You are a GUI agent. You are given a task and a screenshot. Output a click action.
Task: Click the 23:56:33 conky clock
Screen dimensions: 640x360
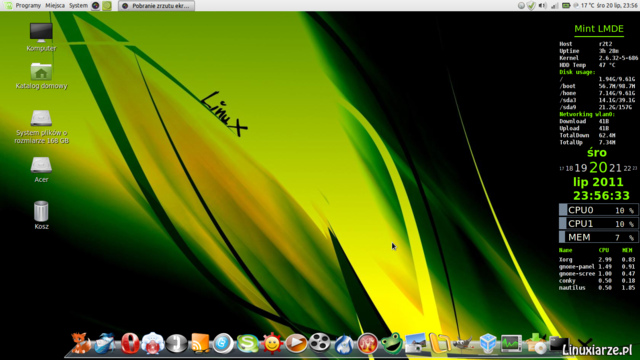601,196
